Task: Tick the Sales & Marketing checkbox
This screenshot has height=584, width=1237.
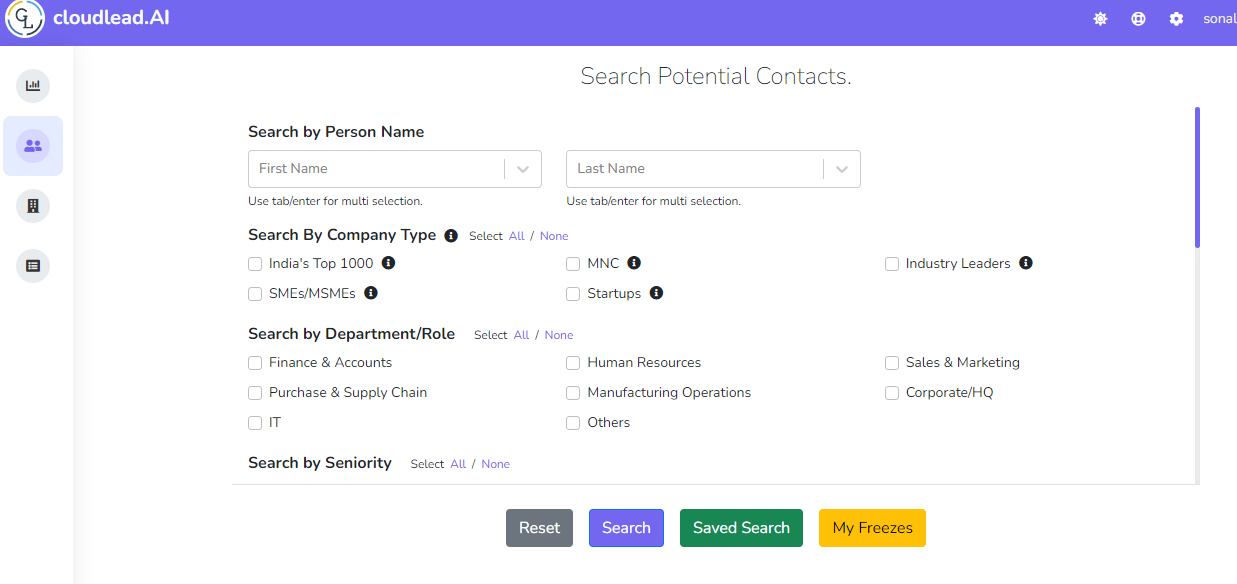Action: pyautogui.click(x=892, y=363)
